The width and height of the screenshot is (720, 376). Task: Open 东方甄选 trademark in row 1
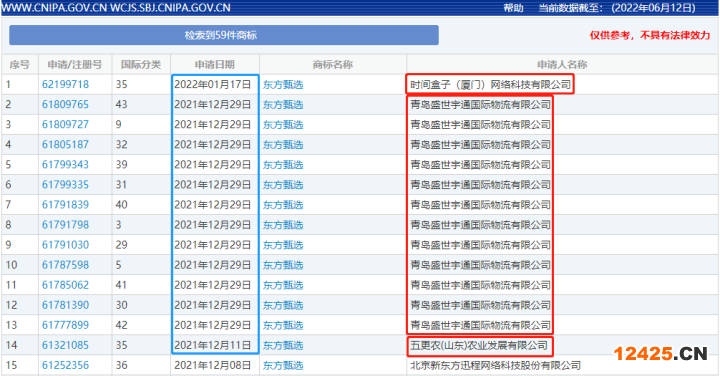[283, 84]
